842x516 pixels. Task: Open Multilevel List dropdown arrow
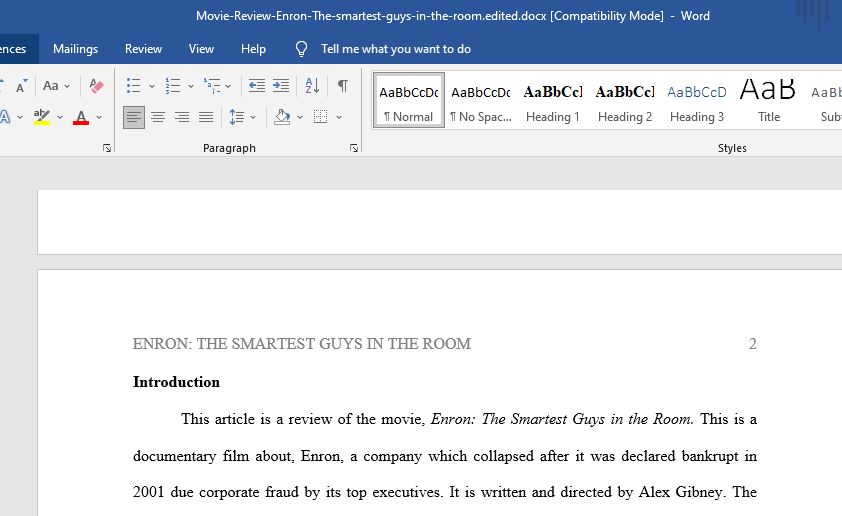(x=228, y=86)
